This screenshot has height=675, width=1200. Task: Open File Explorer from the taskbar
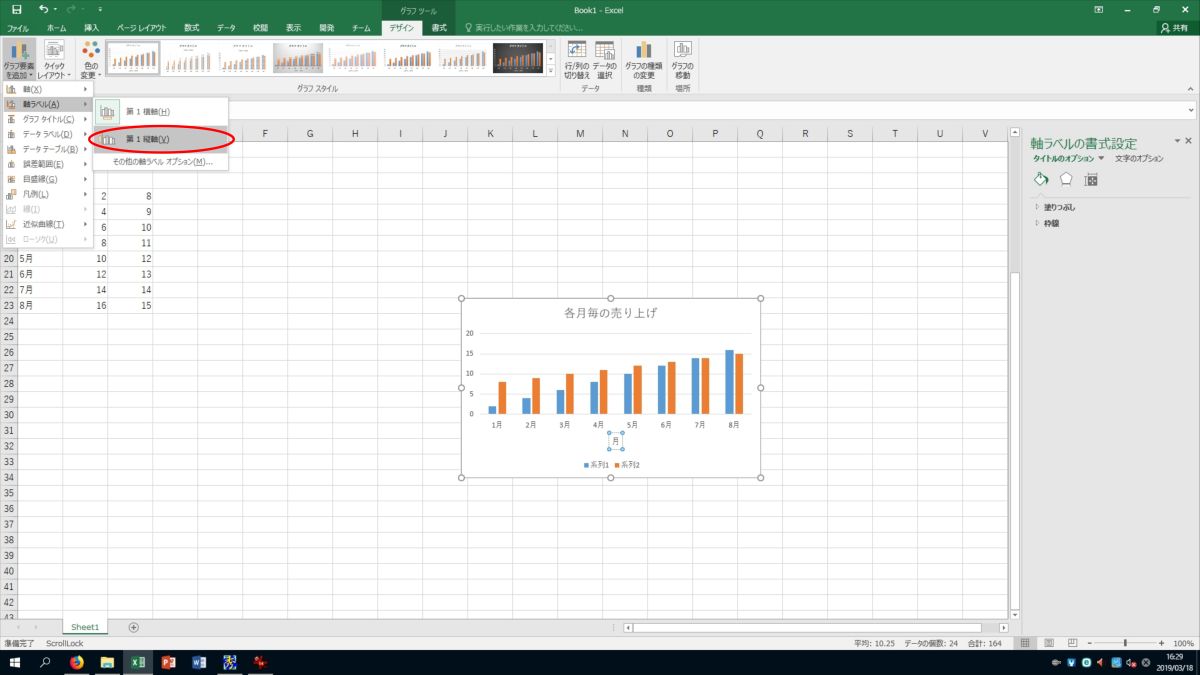[x=107, y=662]
